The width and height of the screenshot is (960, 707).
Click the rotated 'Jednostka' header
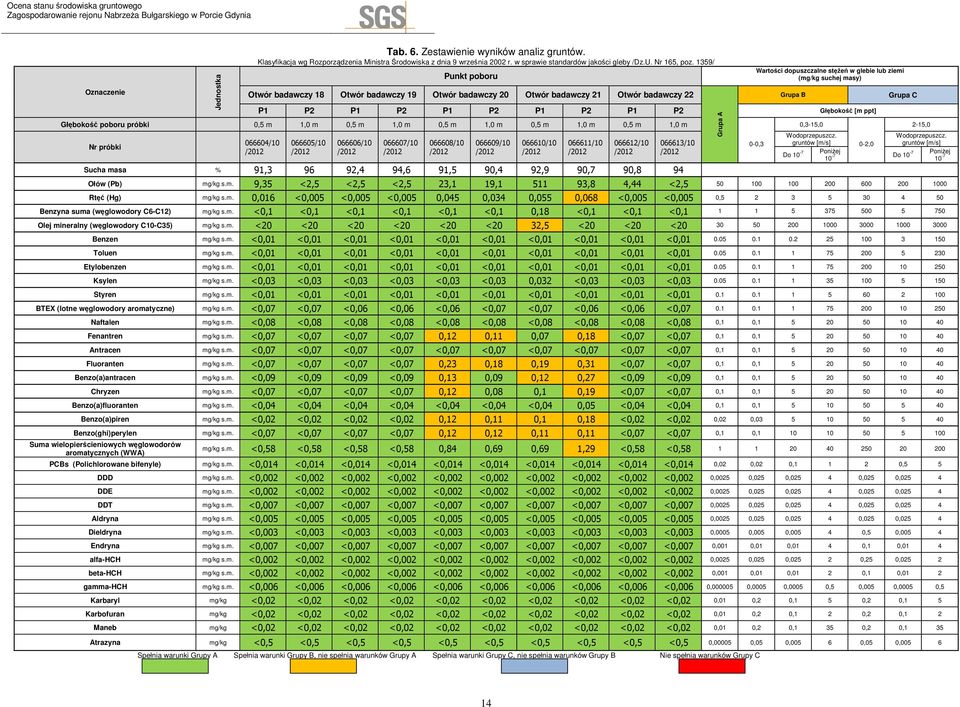218,92
